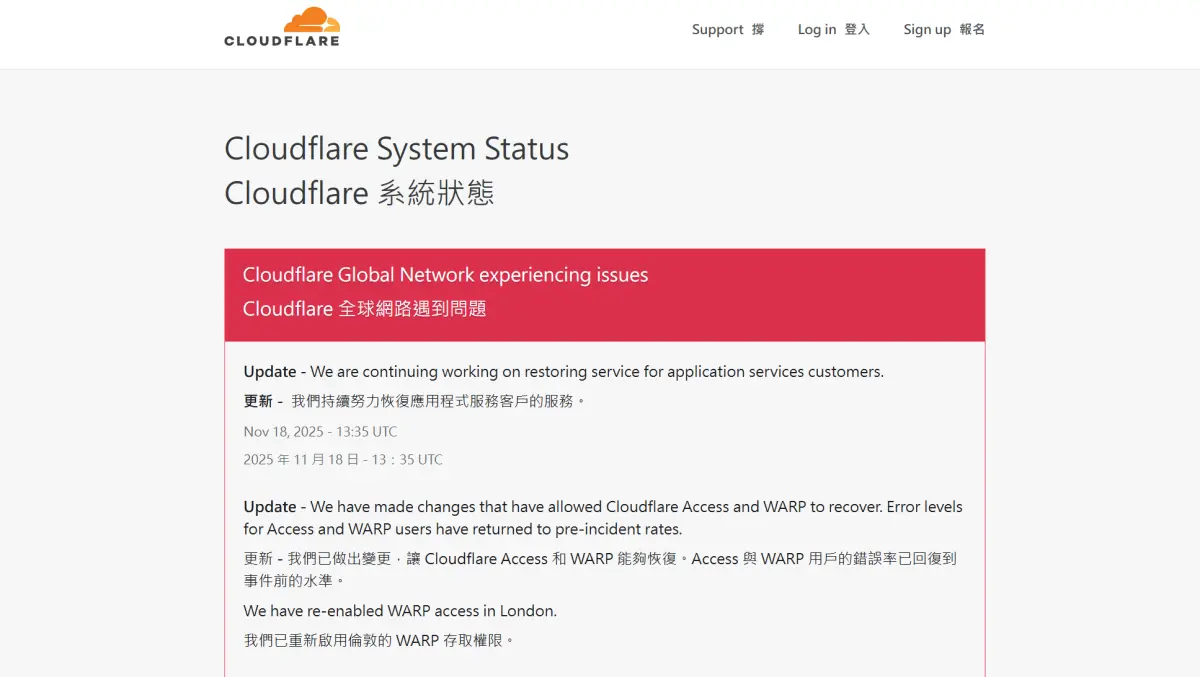Click Sign up to create an account

pyautogui.click(x=925, y=29)
